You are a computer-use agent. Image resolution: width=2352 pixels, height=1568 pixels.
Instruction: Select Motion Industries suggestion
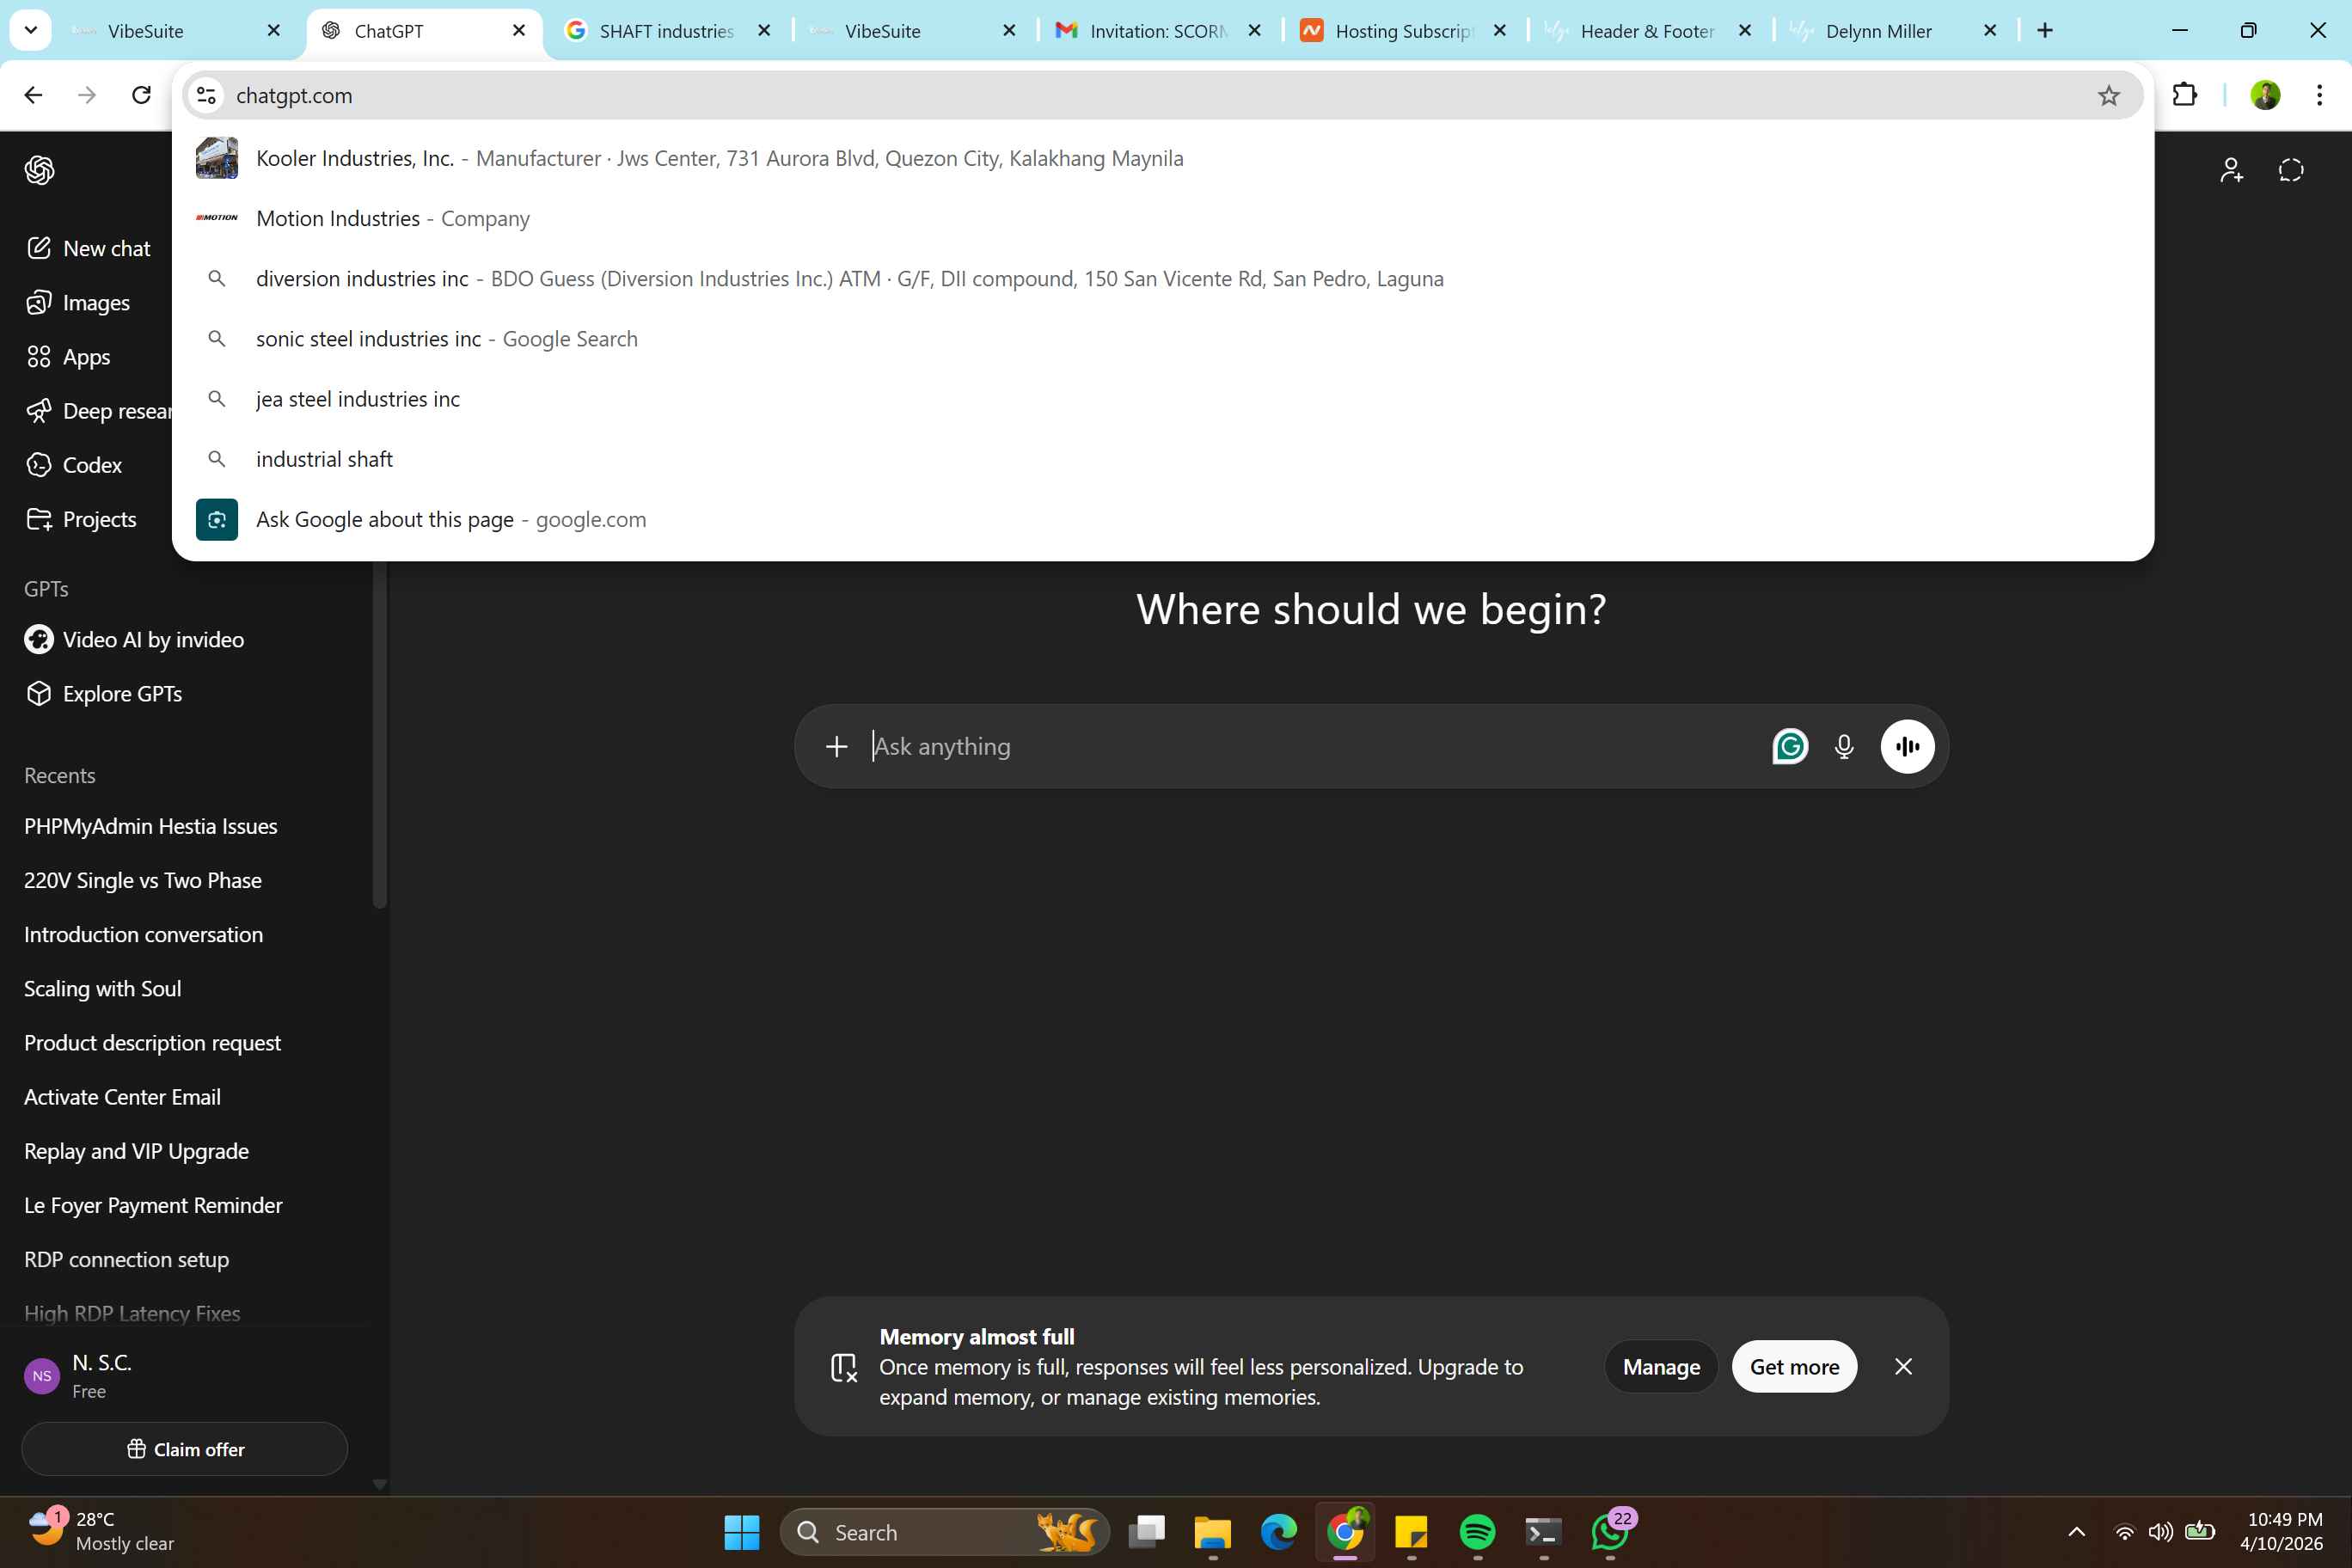pos(1162,218)
